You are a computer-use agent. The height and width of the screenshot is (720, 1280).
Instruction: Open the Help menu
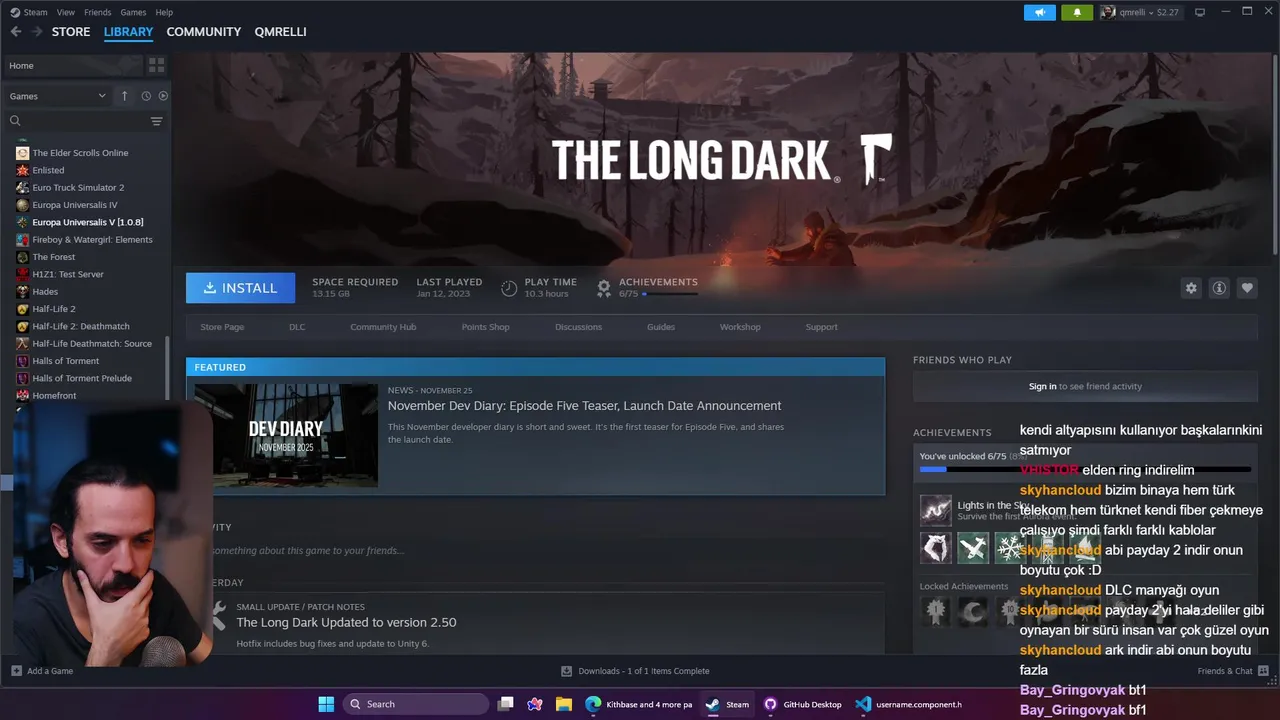click(x=164, y=12)
